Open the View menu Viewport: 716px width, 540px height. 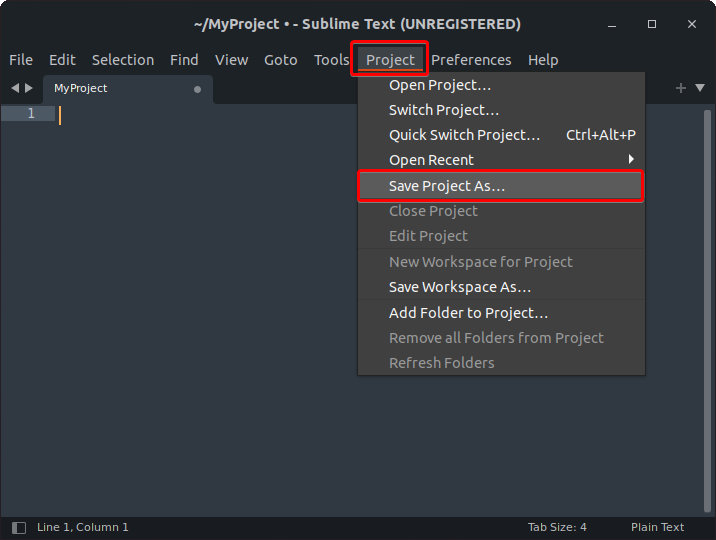point(232,60)
